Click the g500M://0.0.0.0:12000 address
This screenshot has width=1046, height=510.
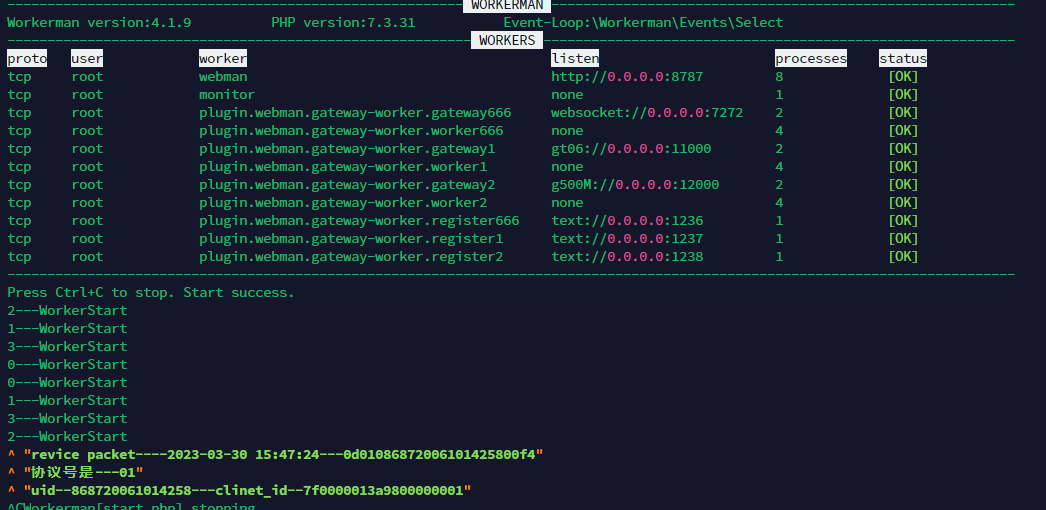pyautogui.click(x=635, y=185)
